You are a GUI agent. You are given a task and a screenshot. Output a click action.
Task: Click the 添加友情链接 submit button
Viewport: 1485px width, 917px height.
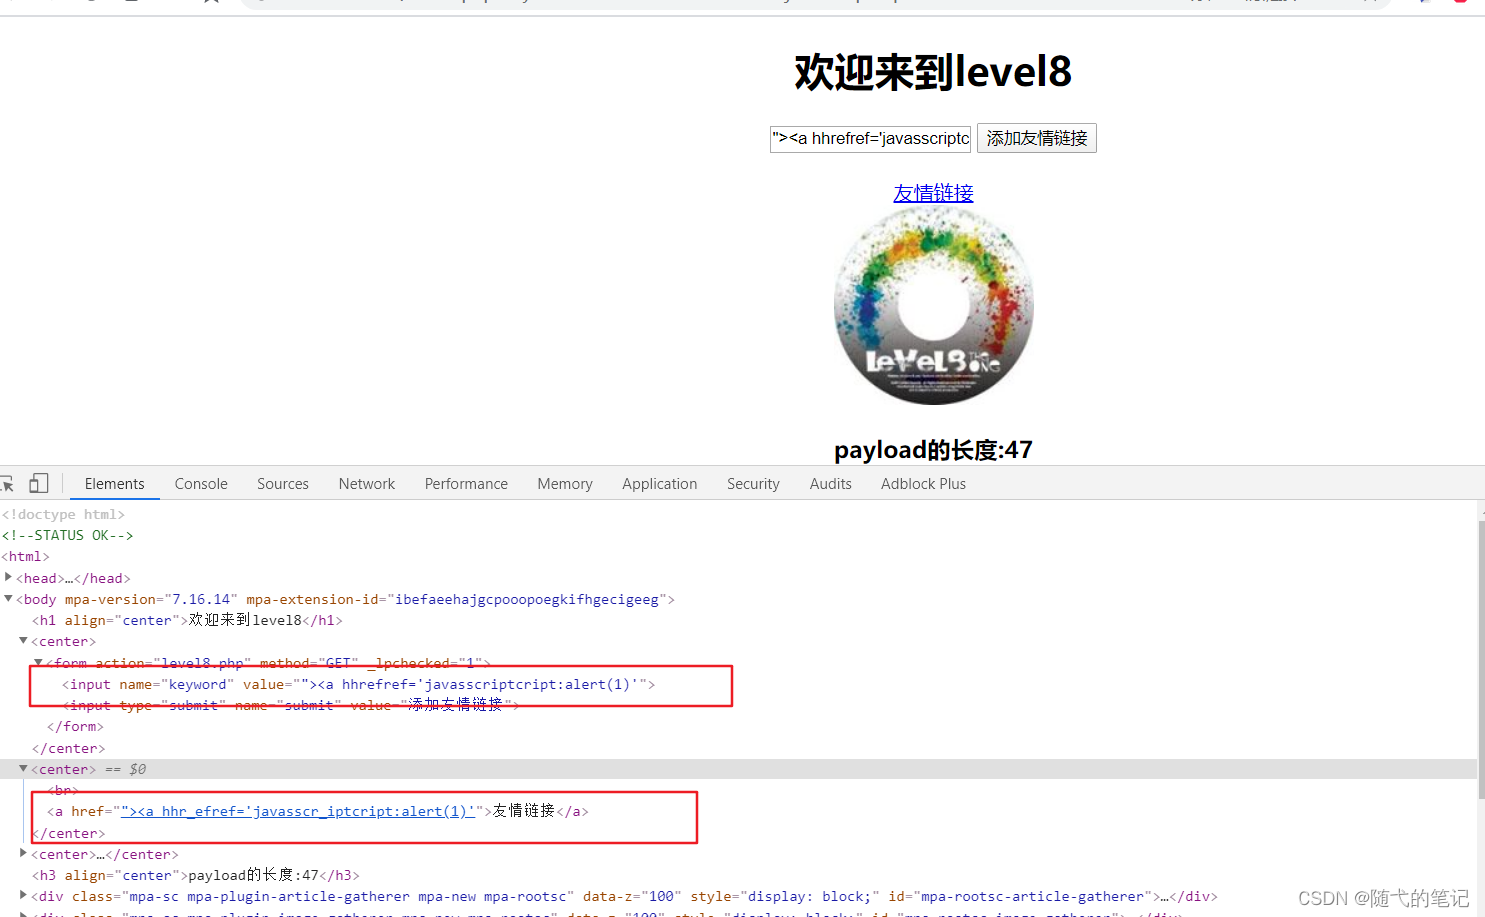1036,138
